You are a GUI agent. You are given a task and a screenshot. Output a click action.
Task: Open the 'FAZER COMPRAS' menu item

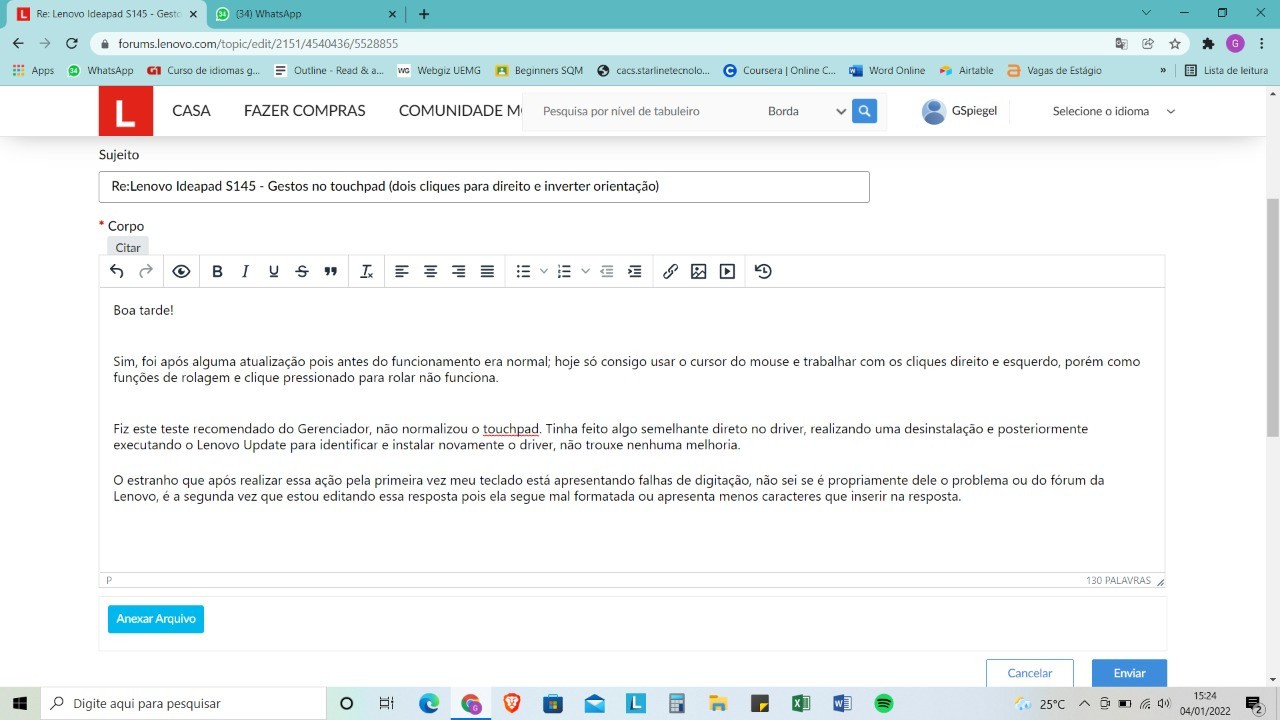coord(304,110)
